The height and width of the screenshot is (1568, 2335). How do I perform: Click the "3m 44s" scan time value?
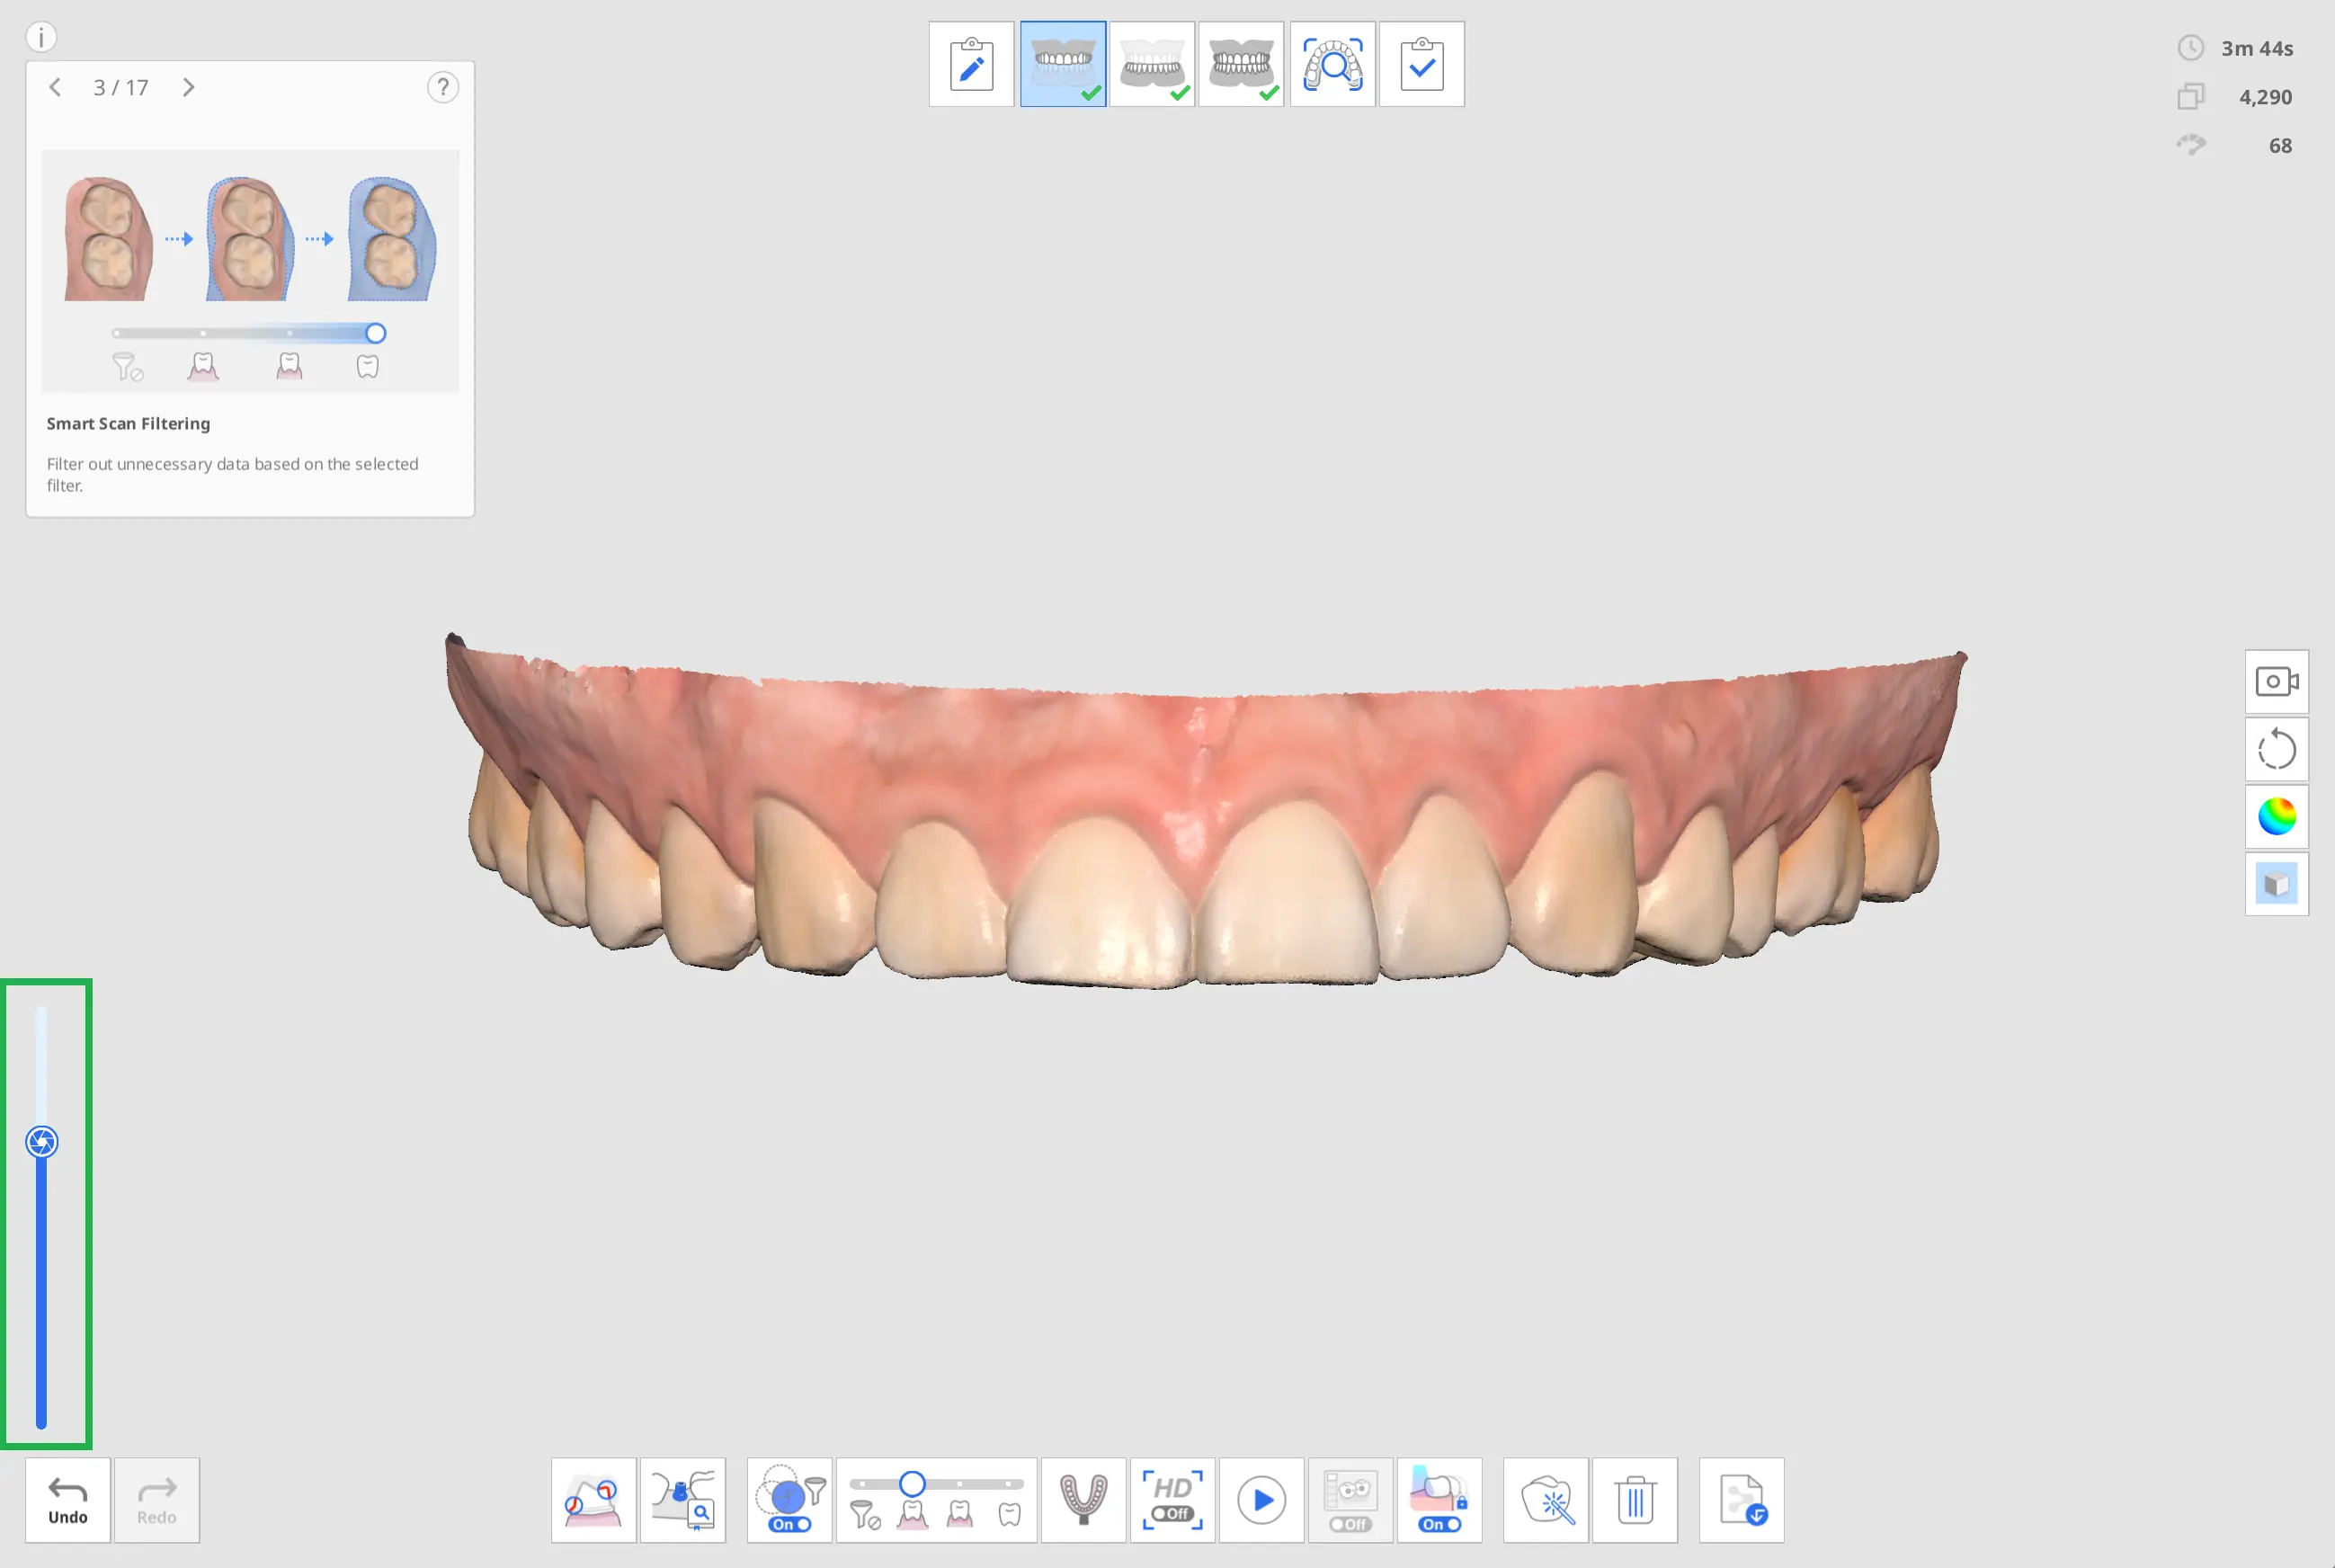coord(2257,48)
